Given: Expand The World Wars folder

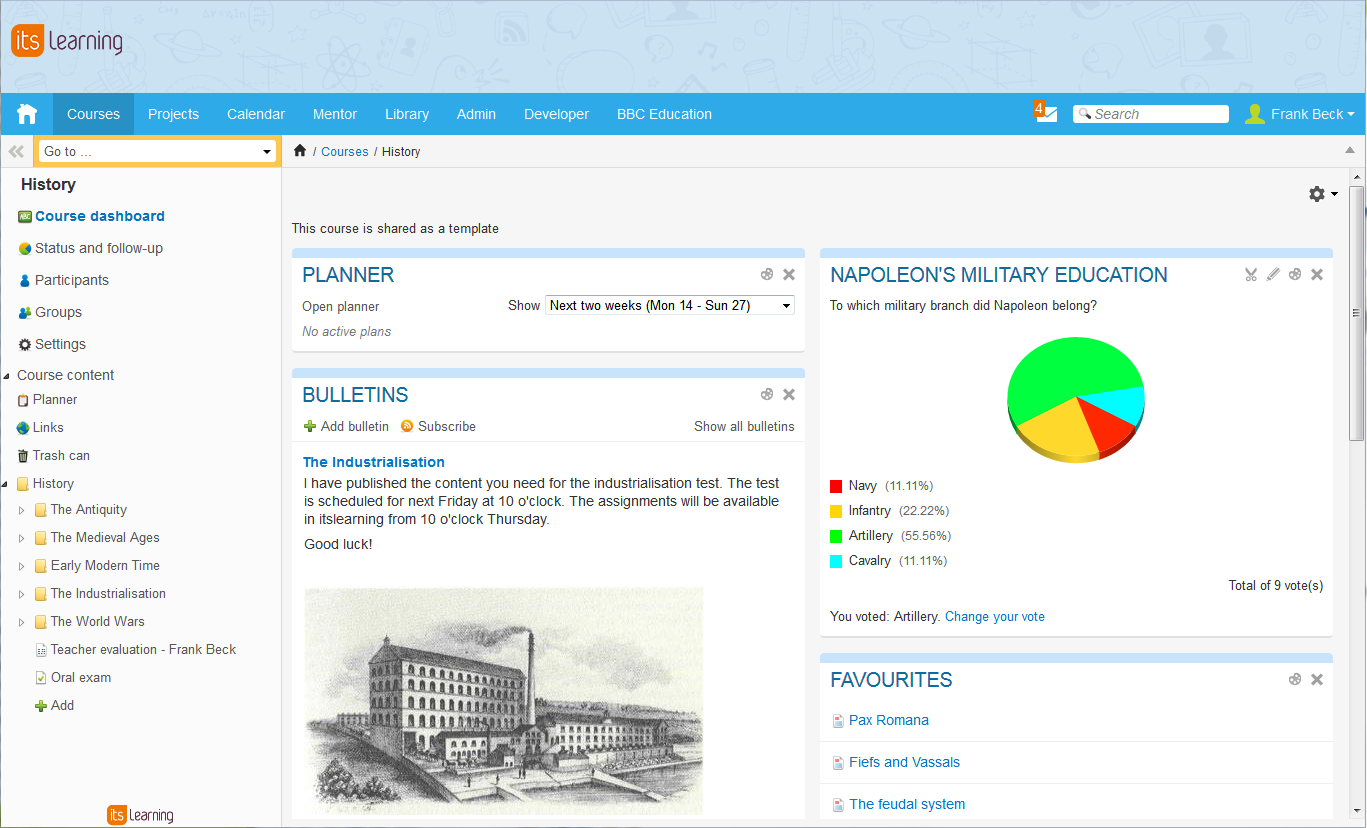Looking at the screenshot, I should 22,622.
